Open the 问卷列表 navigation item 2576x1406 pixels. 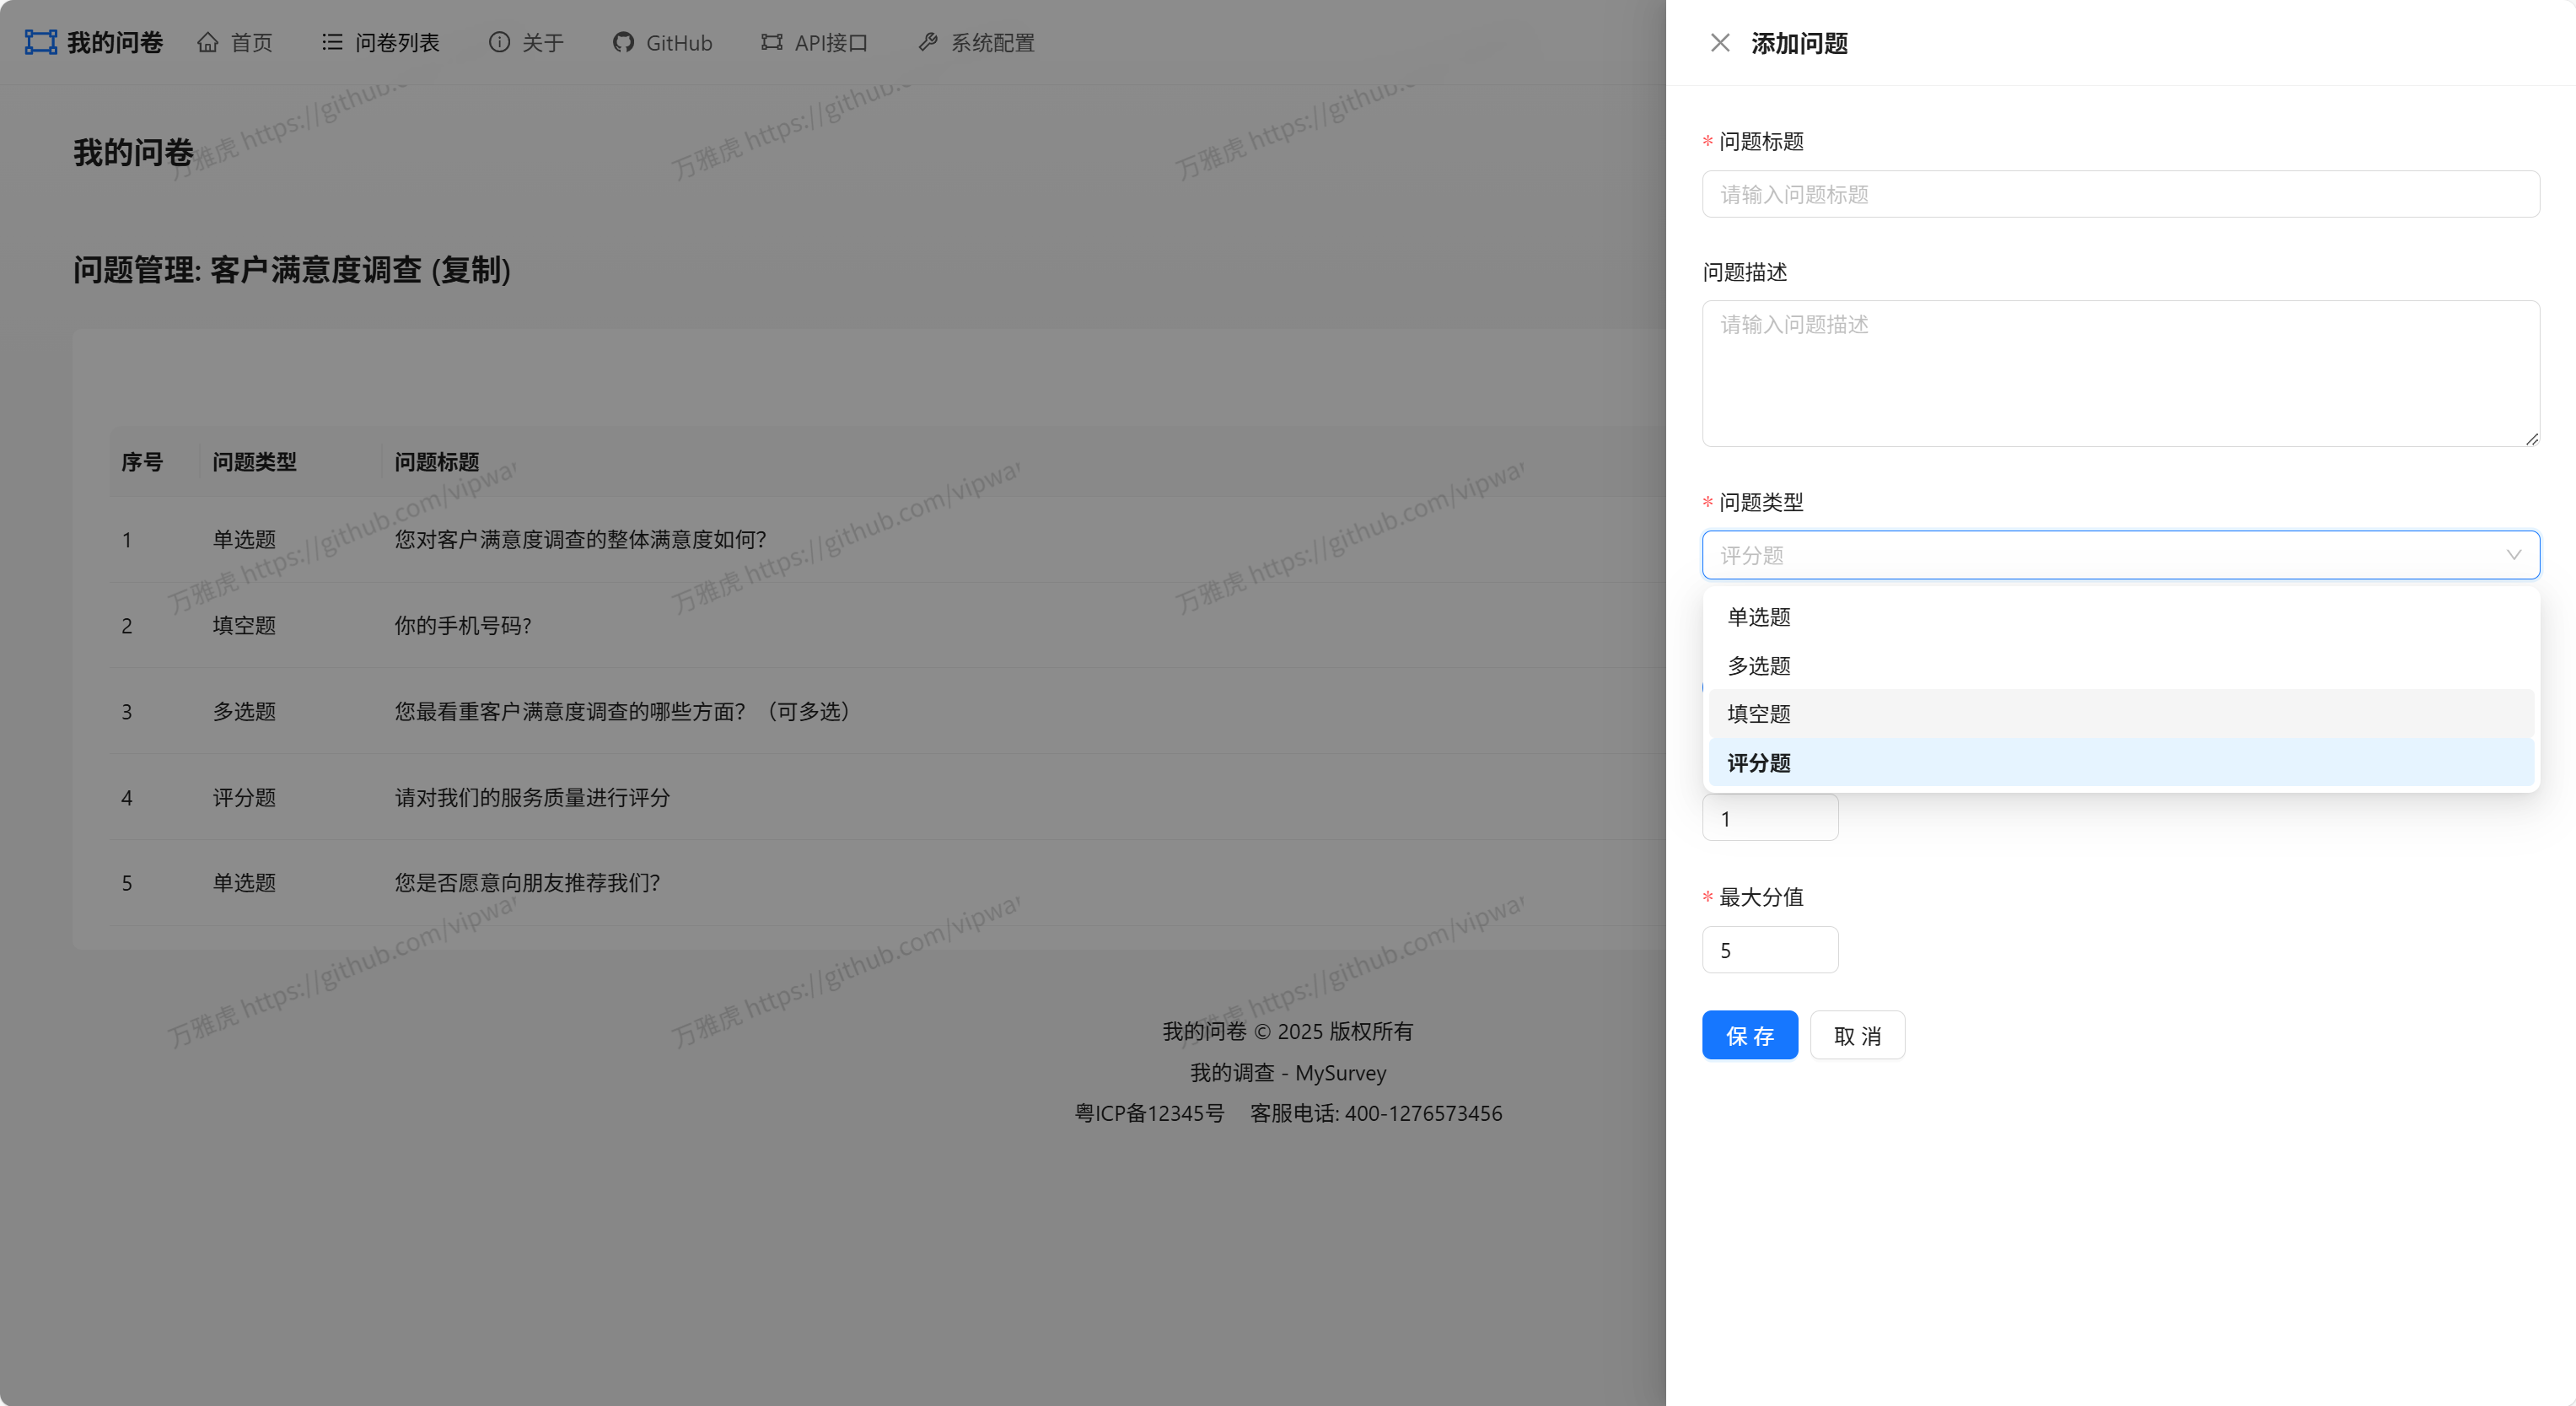[x=398, y=42]
